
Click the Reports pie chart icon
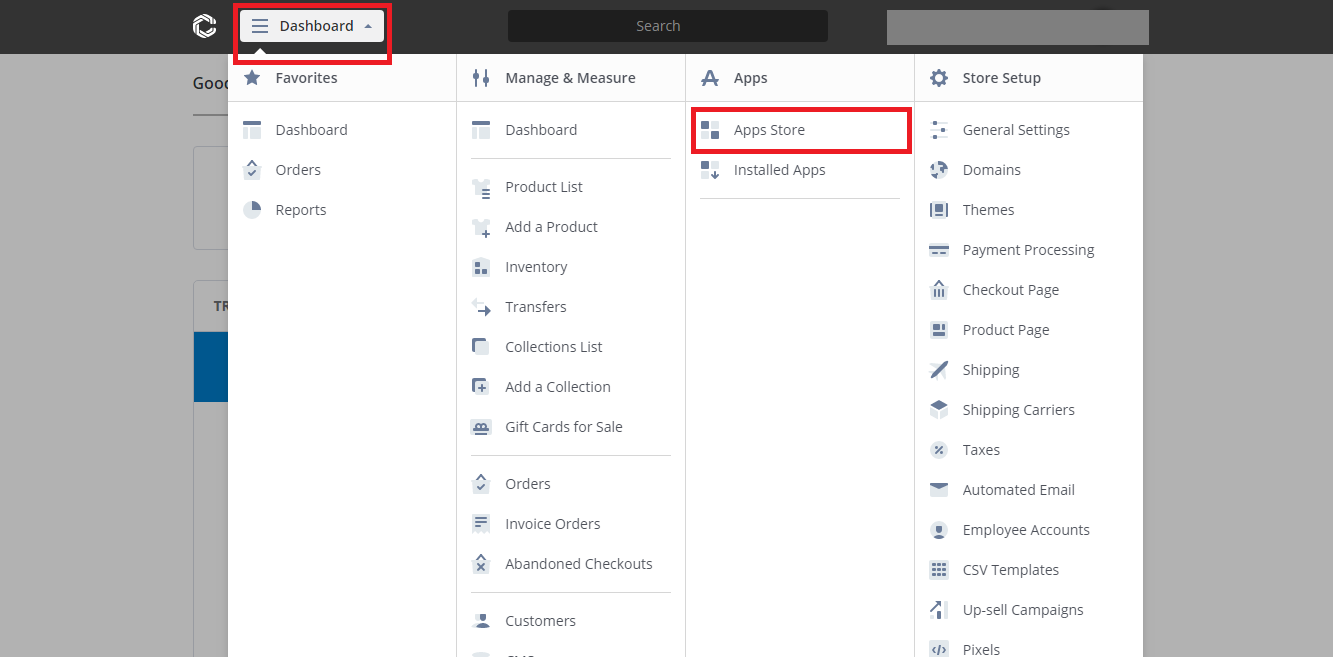coord(252,210)
